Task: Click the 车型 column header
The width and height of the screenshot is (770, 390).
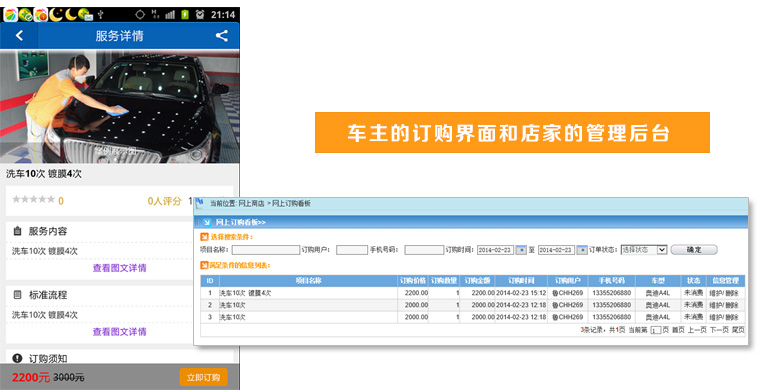Action: 658,280
